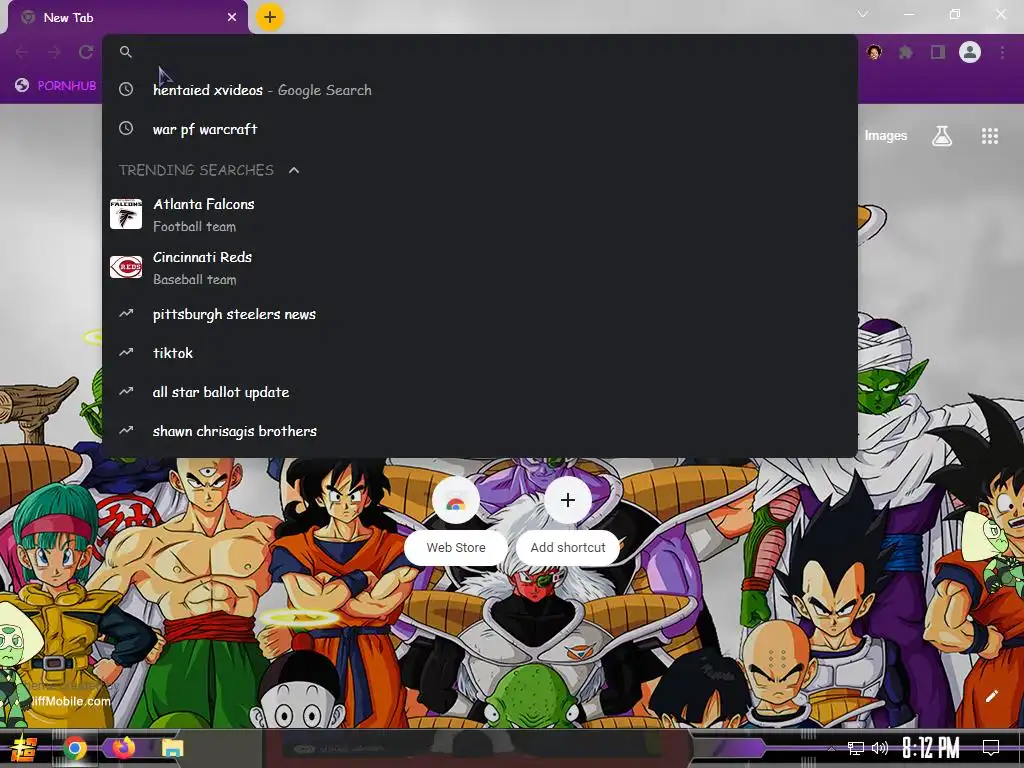The height and width of the screenshot is (768, 1024).
Task: Click the magnifier icon in the omnibox
Action: coord(126,52)
